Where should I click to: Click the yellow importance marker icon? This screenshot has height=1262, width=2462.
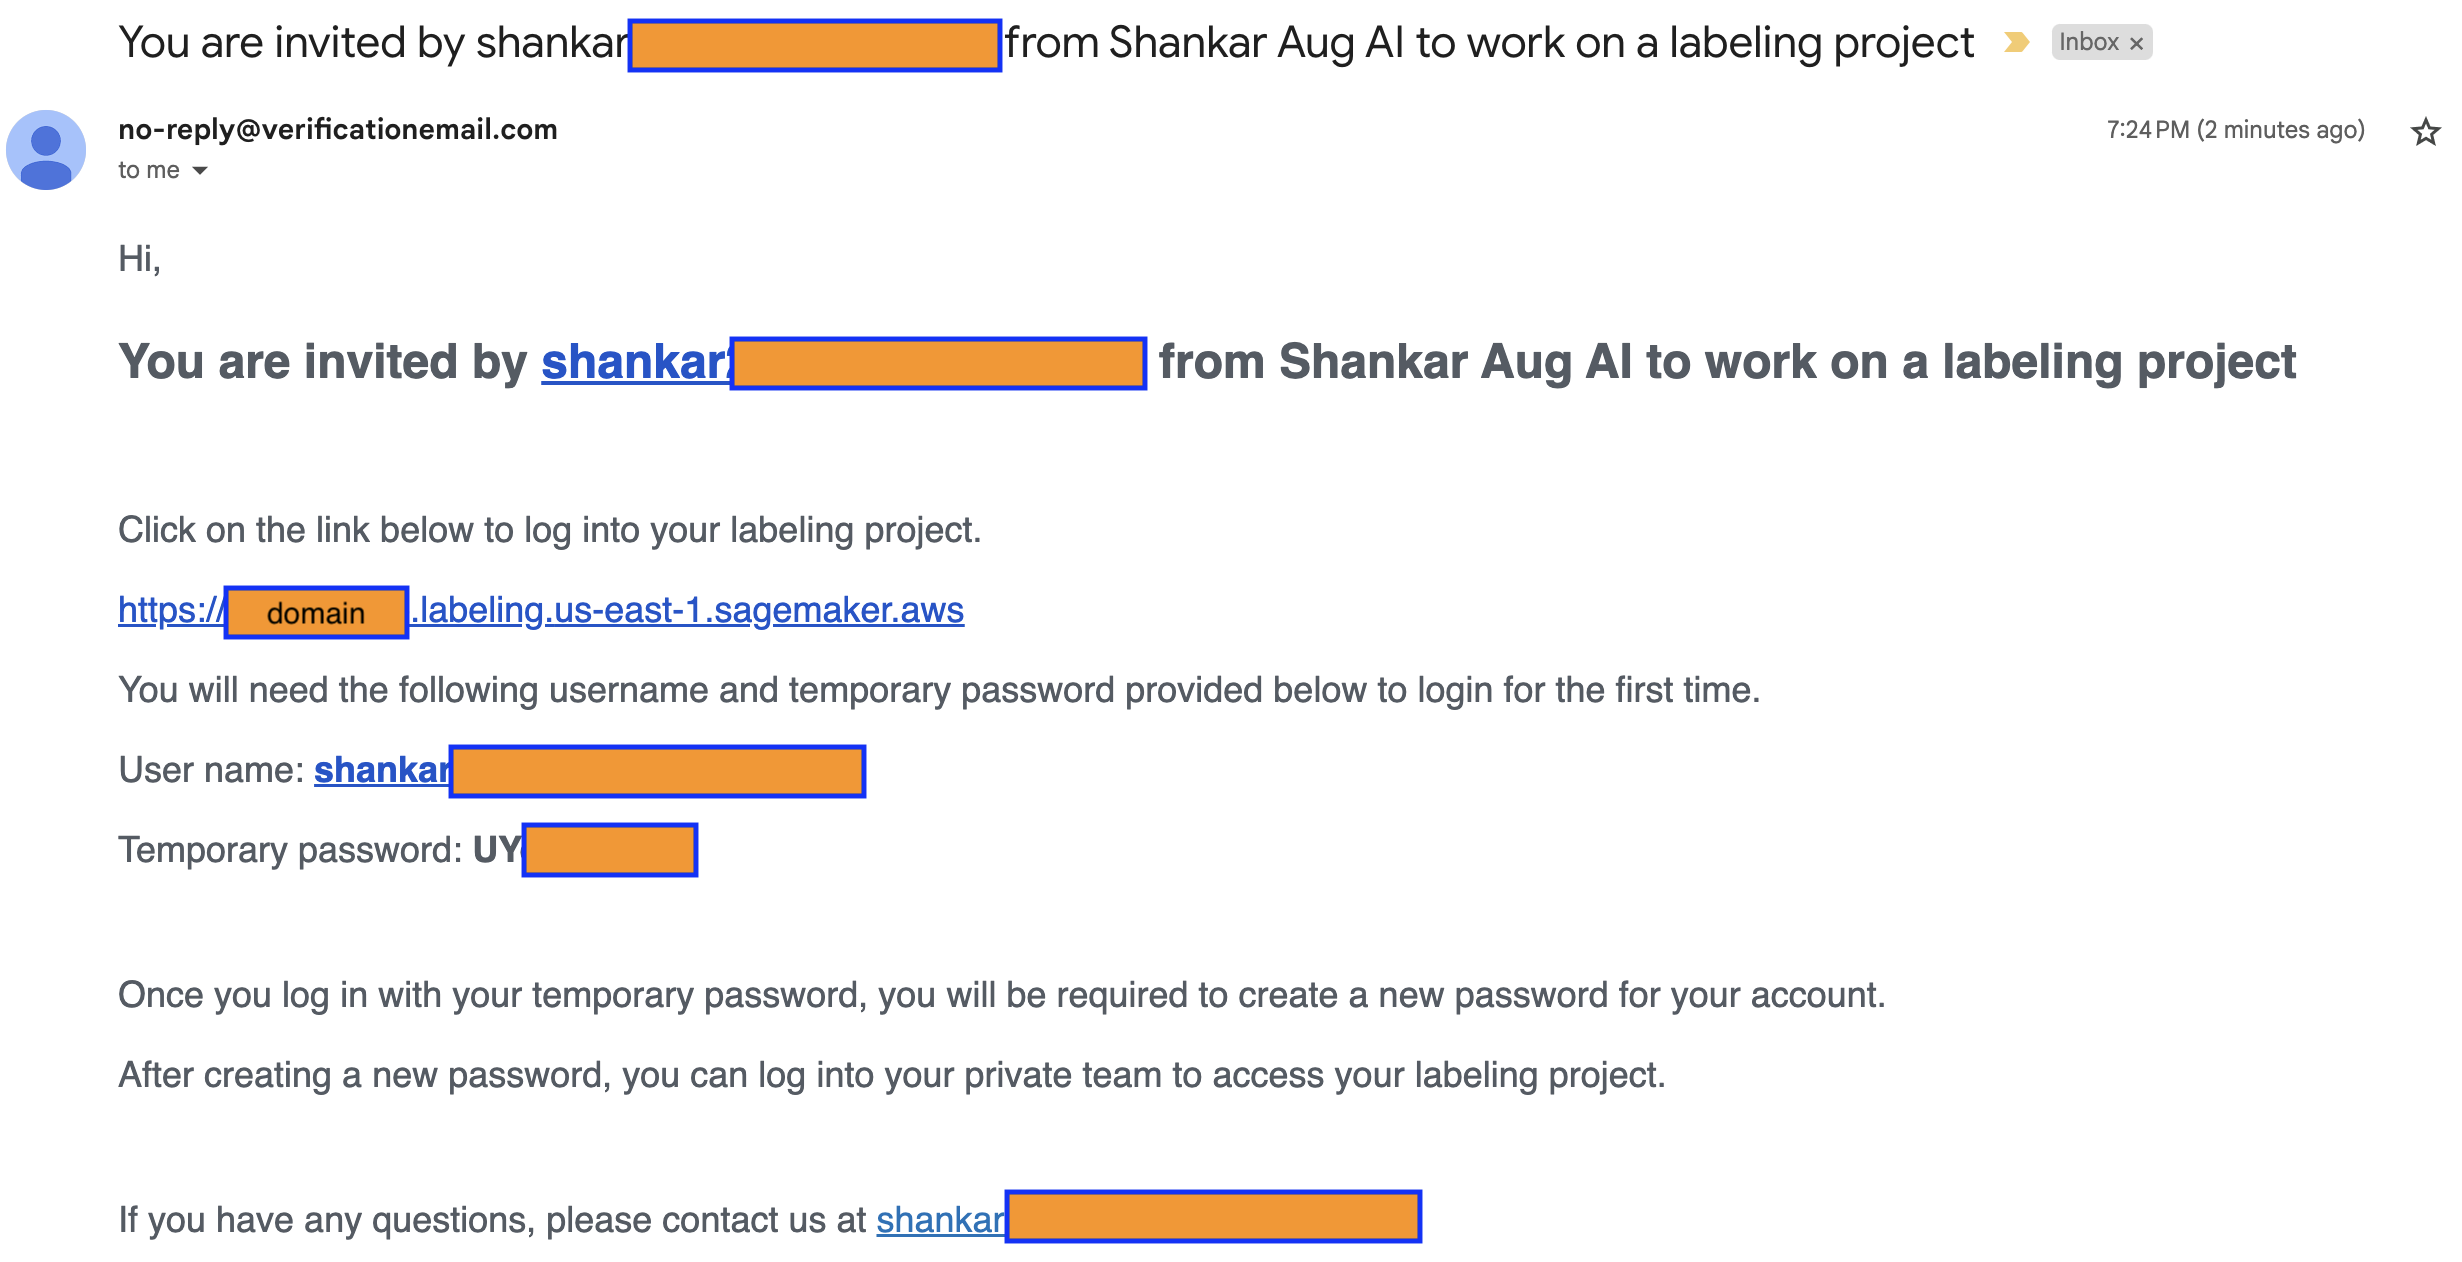pos(2016,42)
